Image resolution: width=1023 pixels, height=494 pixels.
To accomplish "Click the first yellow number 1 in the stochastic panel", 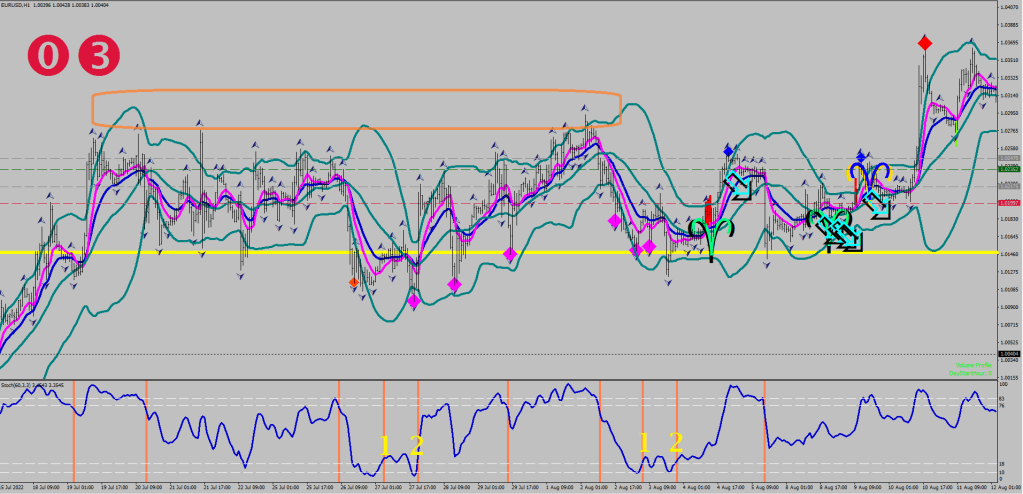I will pos(385,444).
